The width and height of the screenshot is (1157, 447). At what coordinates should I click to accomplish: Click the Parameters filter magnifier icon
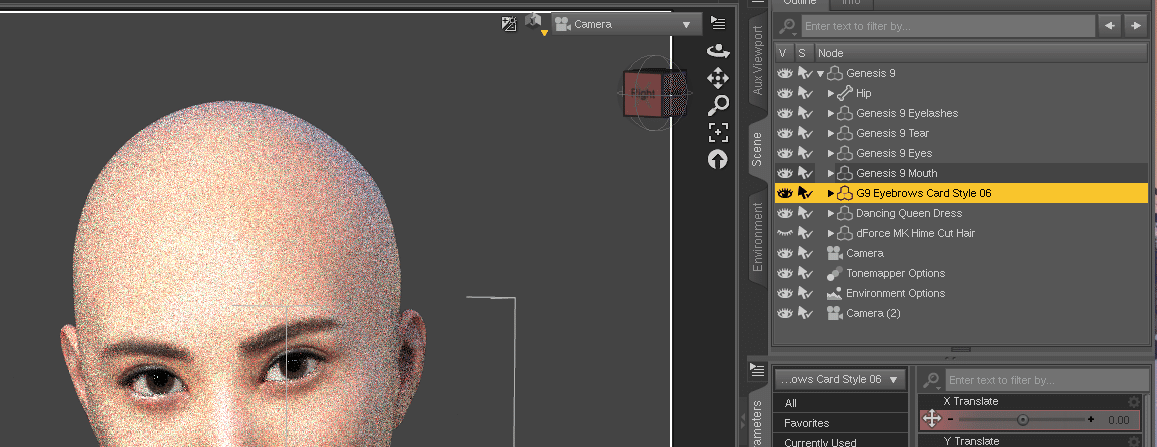(932, 381)
